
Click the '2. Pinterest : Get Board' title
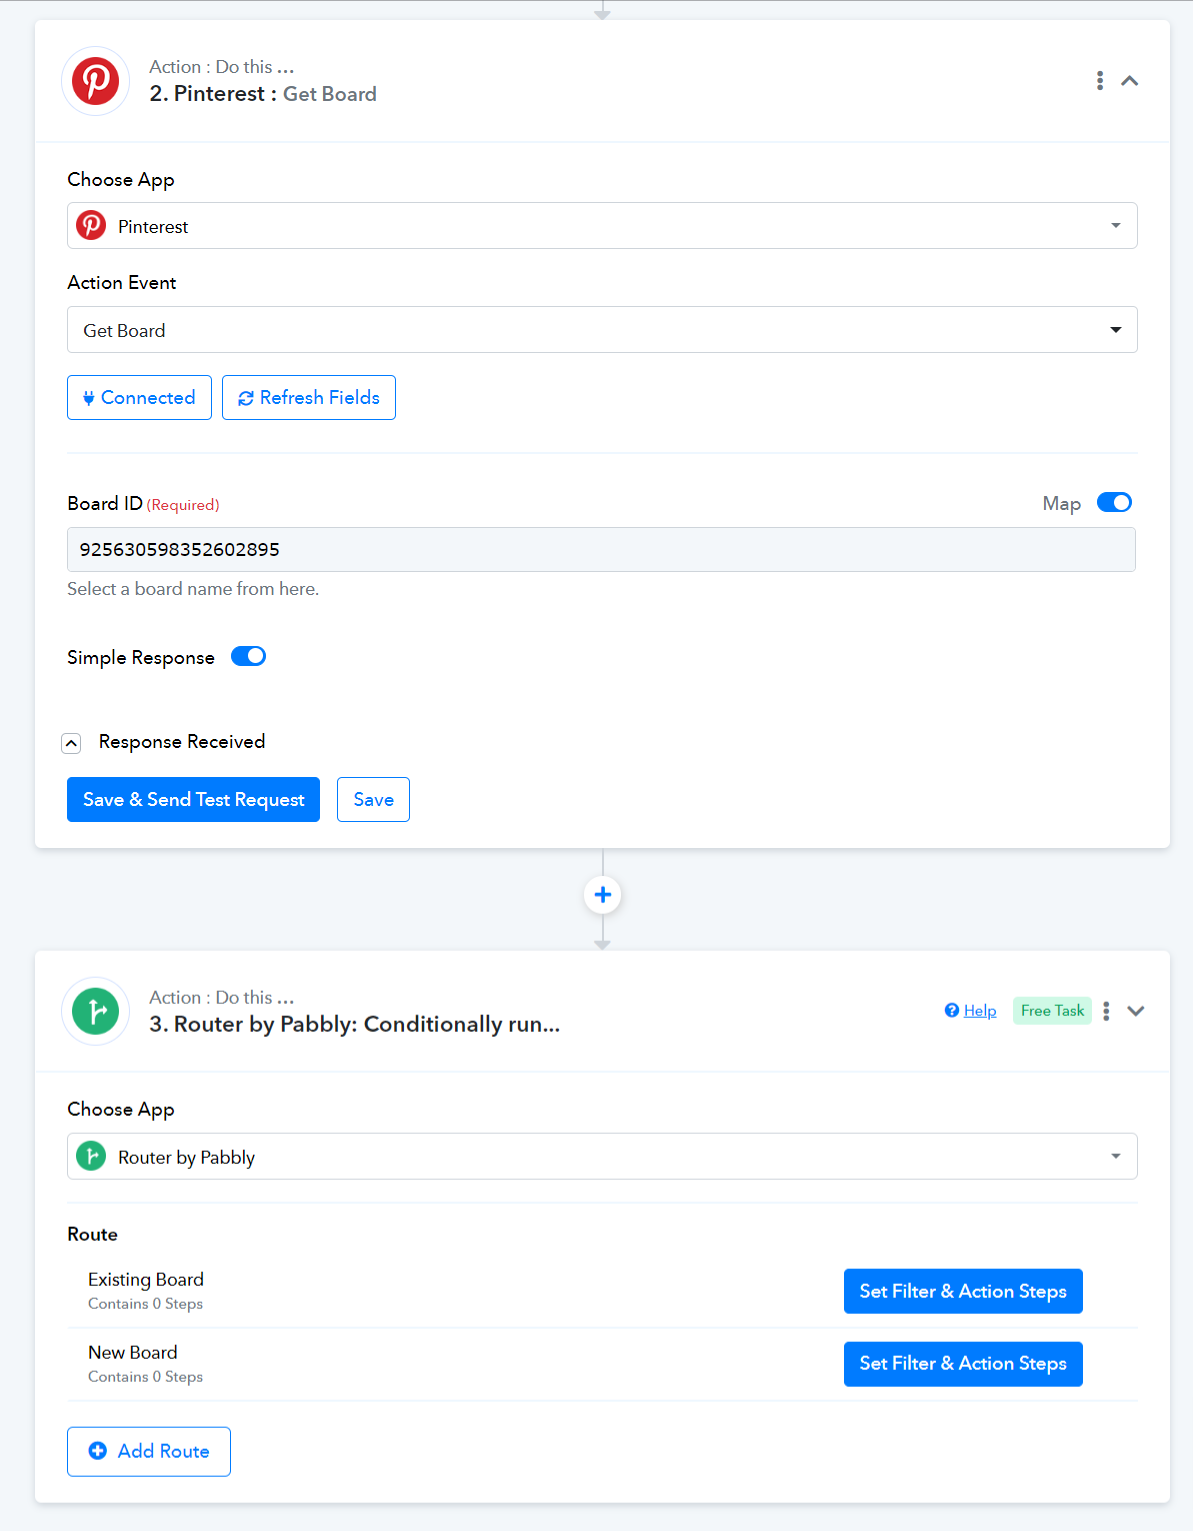point(263,94)
